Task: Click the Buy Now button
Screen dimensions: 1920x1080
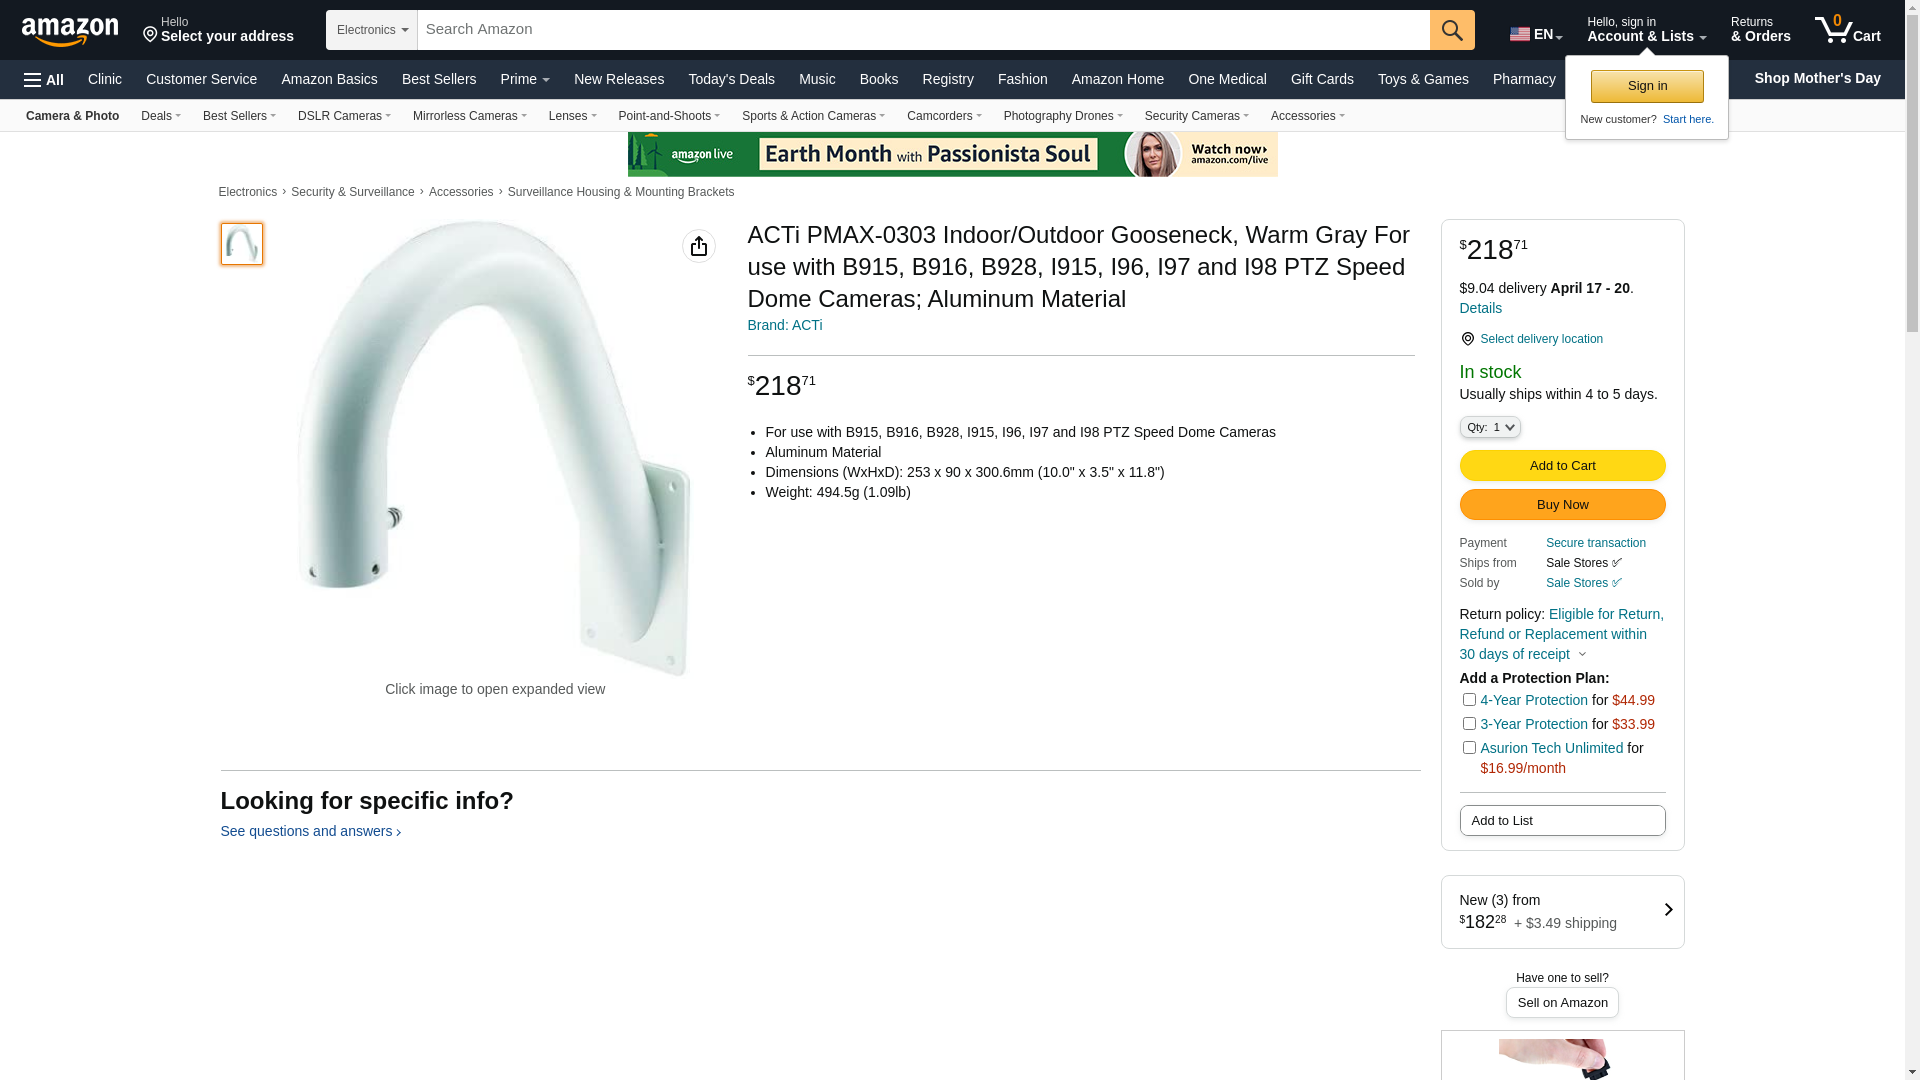Action: pos(1562,505)
